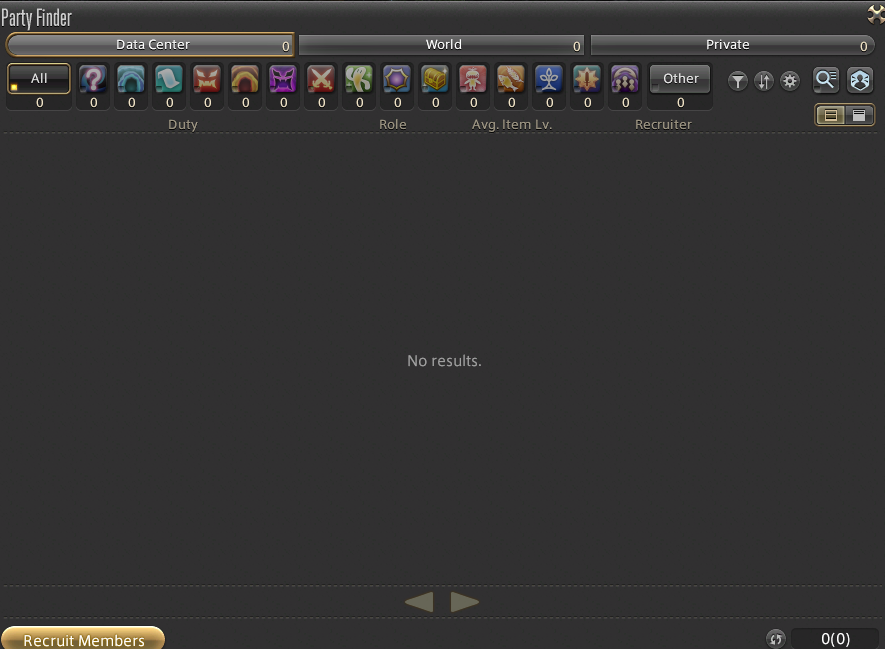Switch to the compact list view
This screenshot has width=885, height=649.
(831, 115)
